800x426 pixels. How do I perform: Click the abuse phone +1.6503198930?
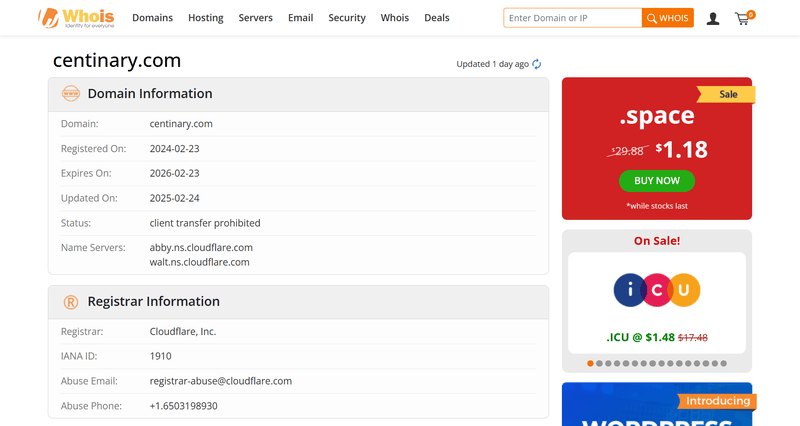[x=184, y=406]
